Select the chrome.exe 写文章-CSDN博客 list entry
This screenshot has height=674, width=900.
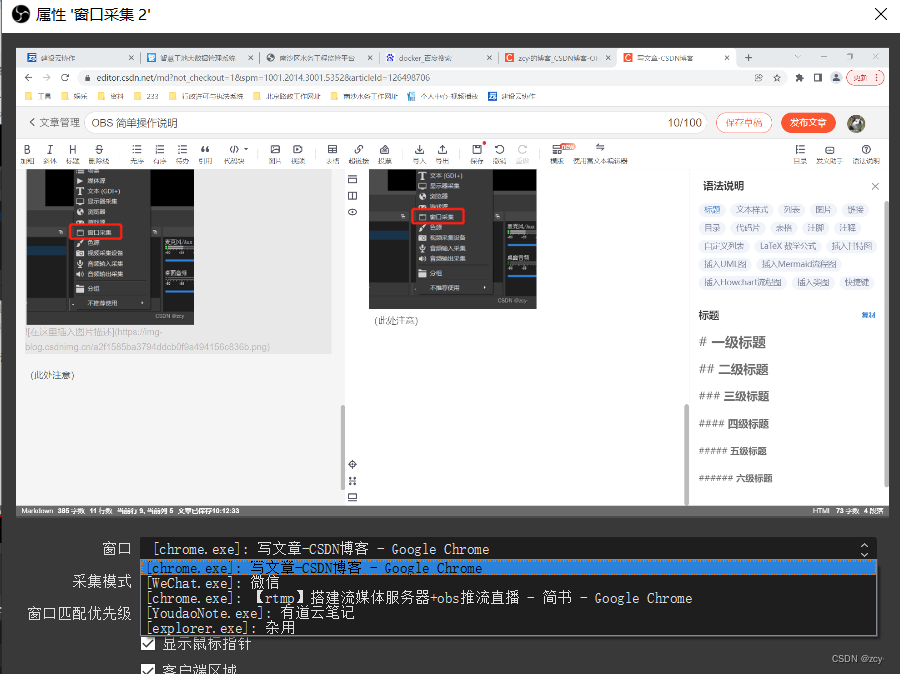pos(508,568)
